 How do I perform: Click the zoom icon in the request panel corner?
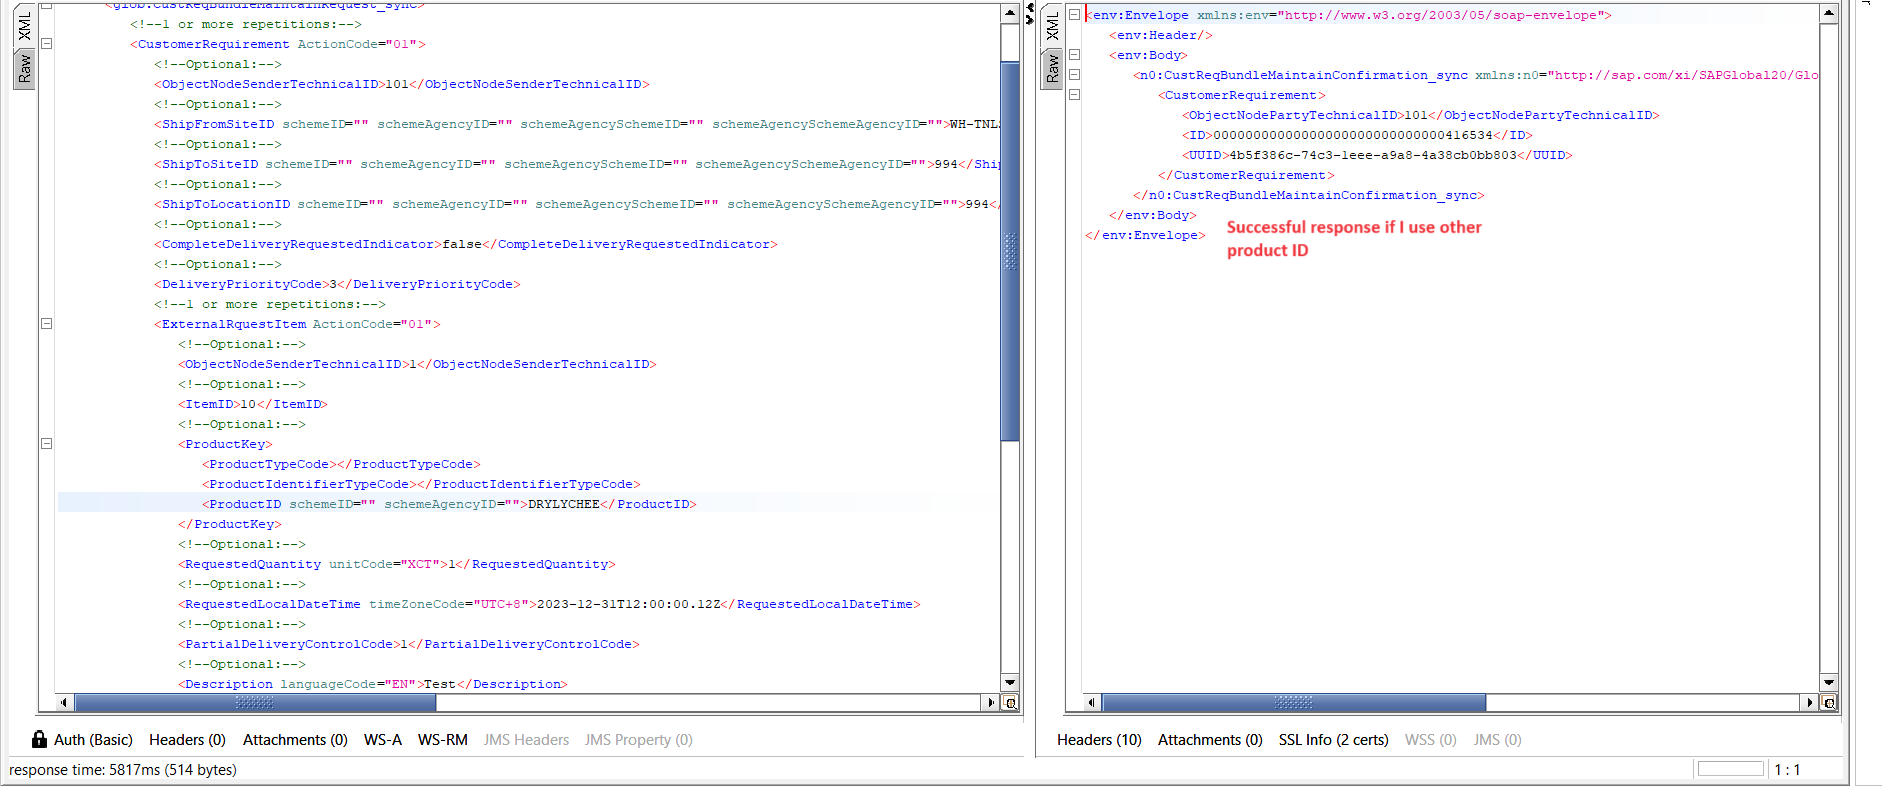(1010, 703)
